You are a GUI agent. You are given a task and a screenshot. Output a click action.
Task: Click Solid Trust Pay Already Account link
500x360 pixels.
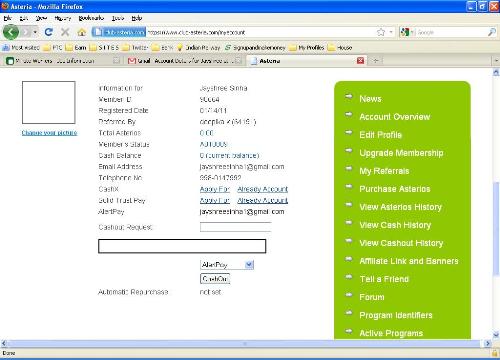coord(263,200)
